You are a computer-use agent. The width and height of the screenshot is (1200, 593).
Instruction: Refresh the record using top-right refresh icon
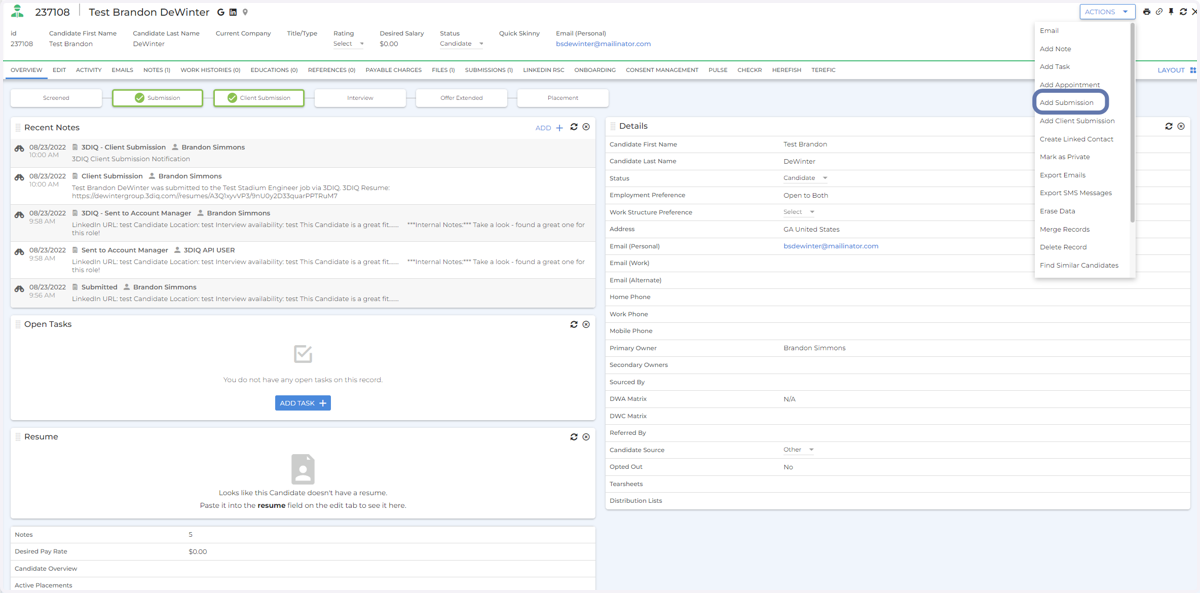1183,12
